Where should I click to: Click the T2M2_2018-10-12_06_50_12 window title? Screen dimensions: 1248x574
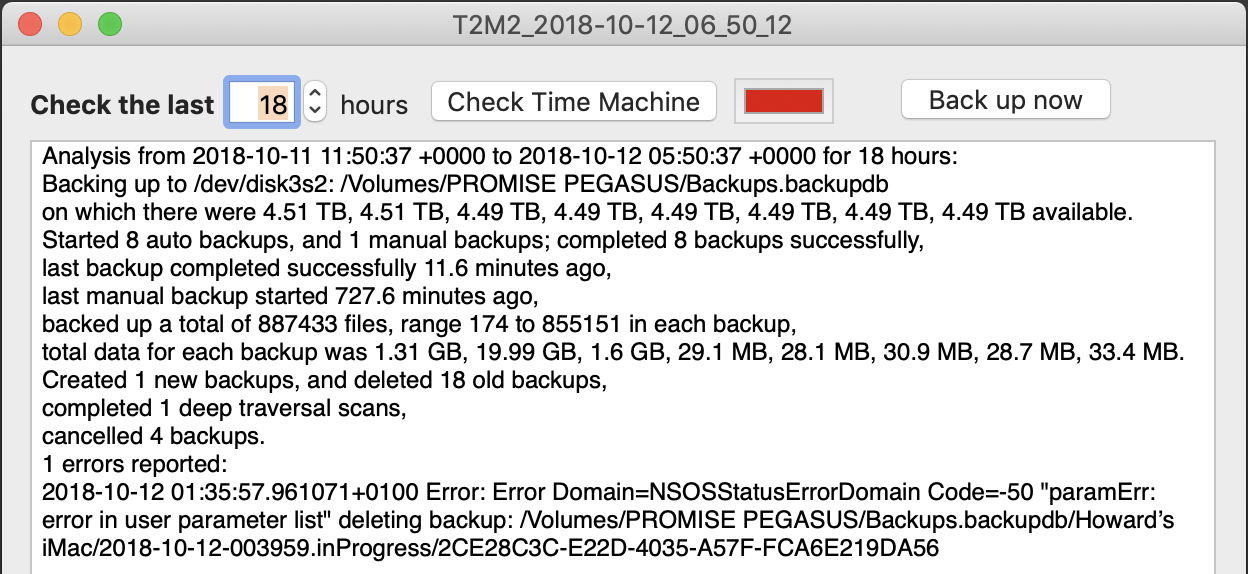pyautogui.click(x=622, y=25)
